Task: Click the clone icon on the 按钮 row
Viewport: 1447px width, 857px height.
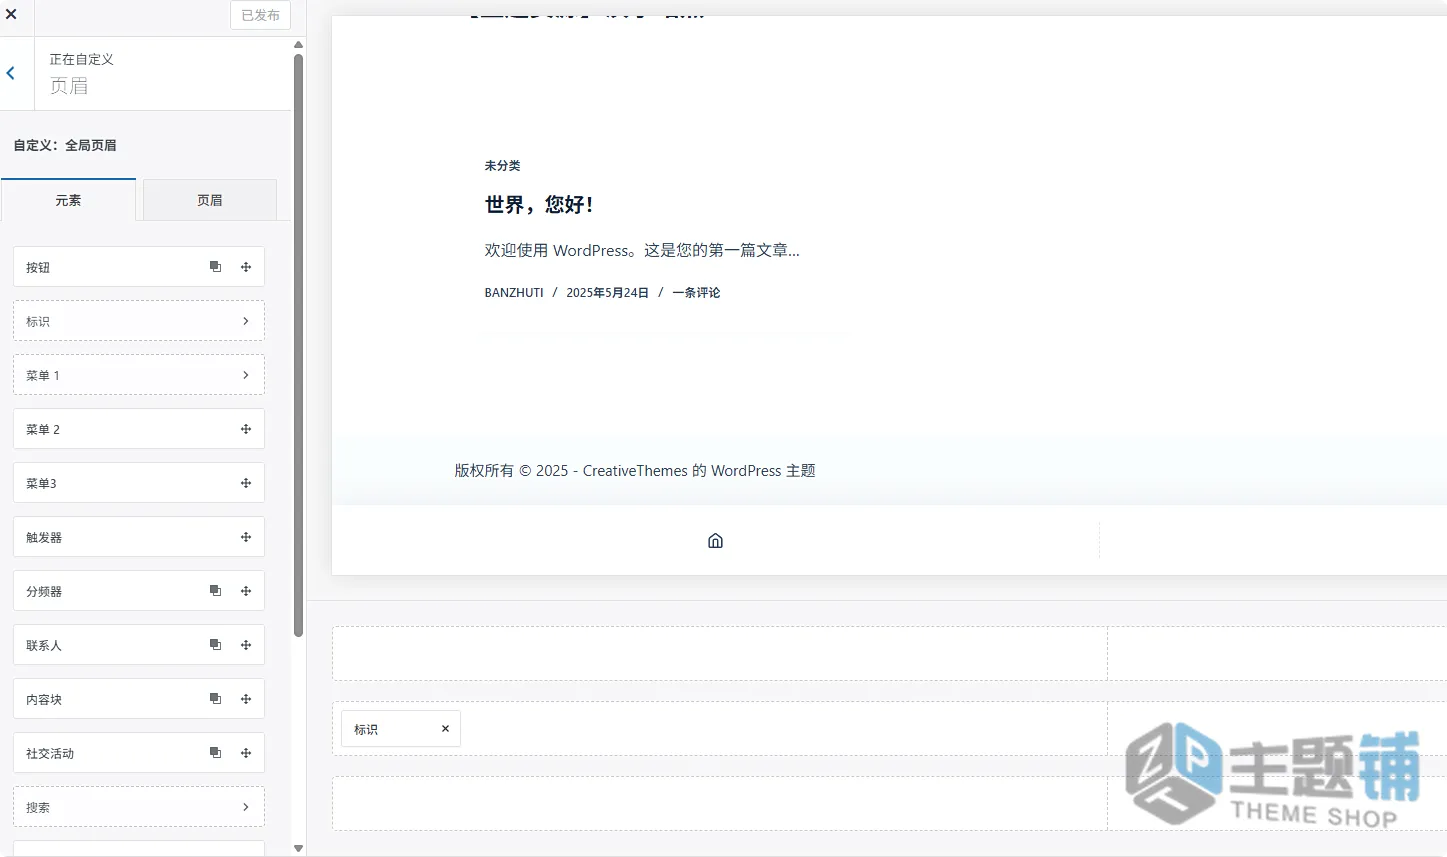Action: [215, 267]
